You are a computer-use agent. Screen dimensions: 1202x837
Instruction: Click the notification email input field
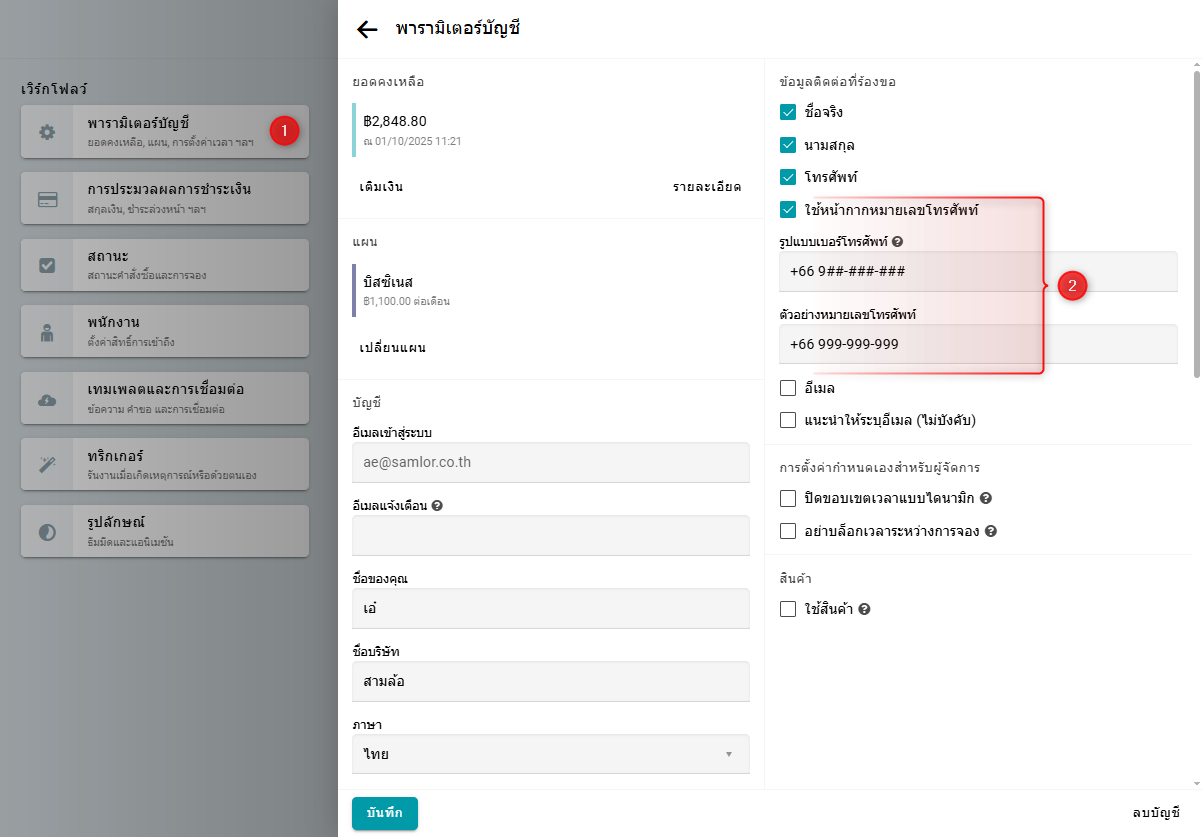550,535
